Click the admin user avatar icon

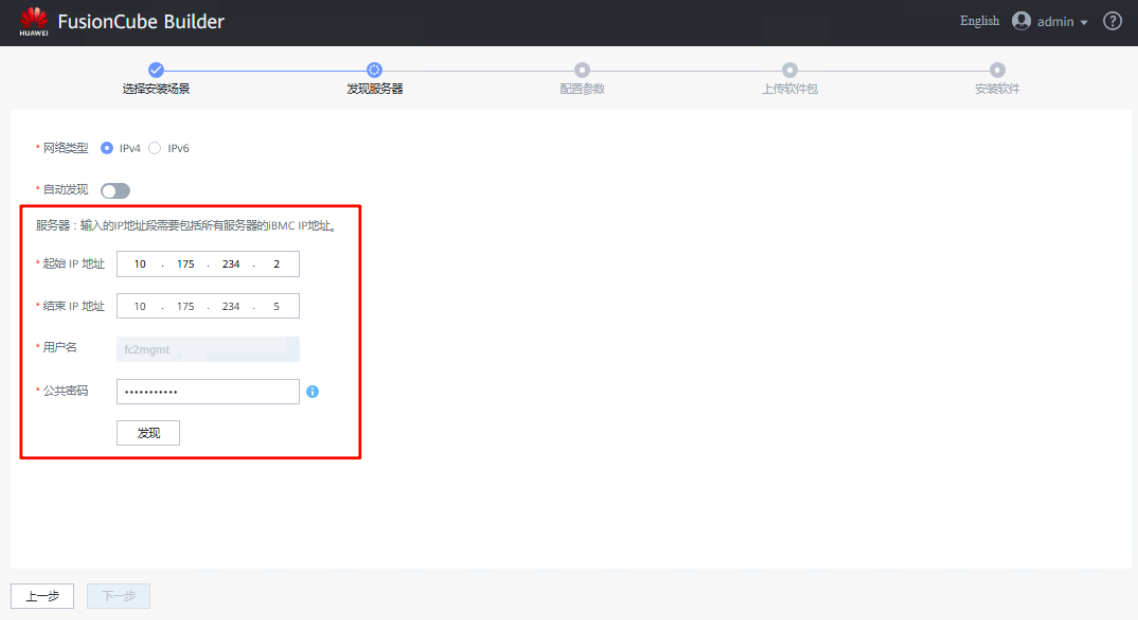tap(1021, 21)
